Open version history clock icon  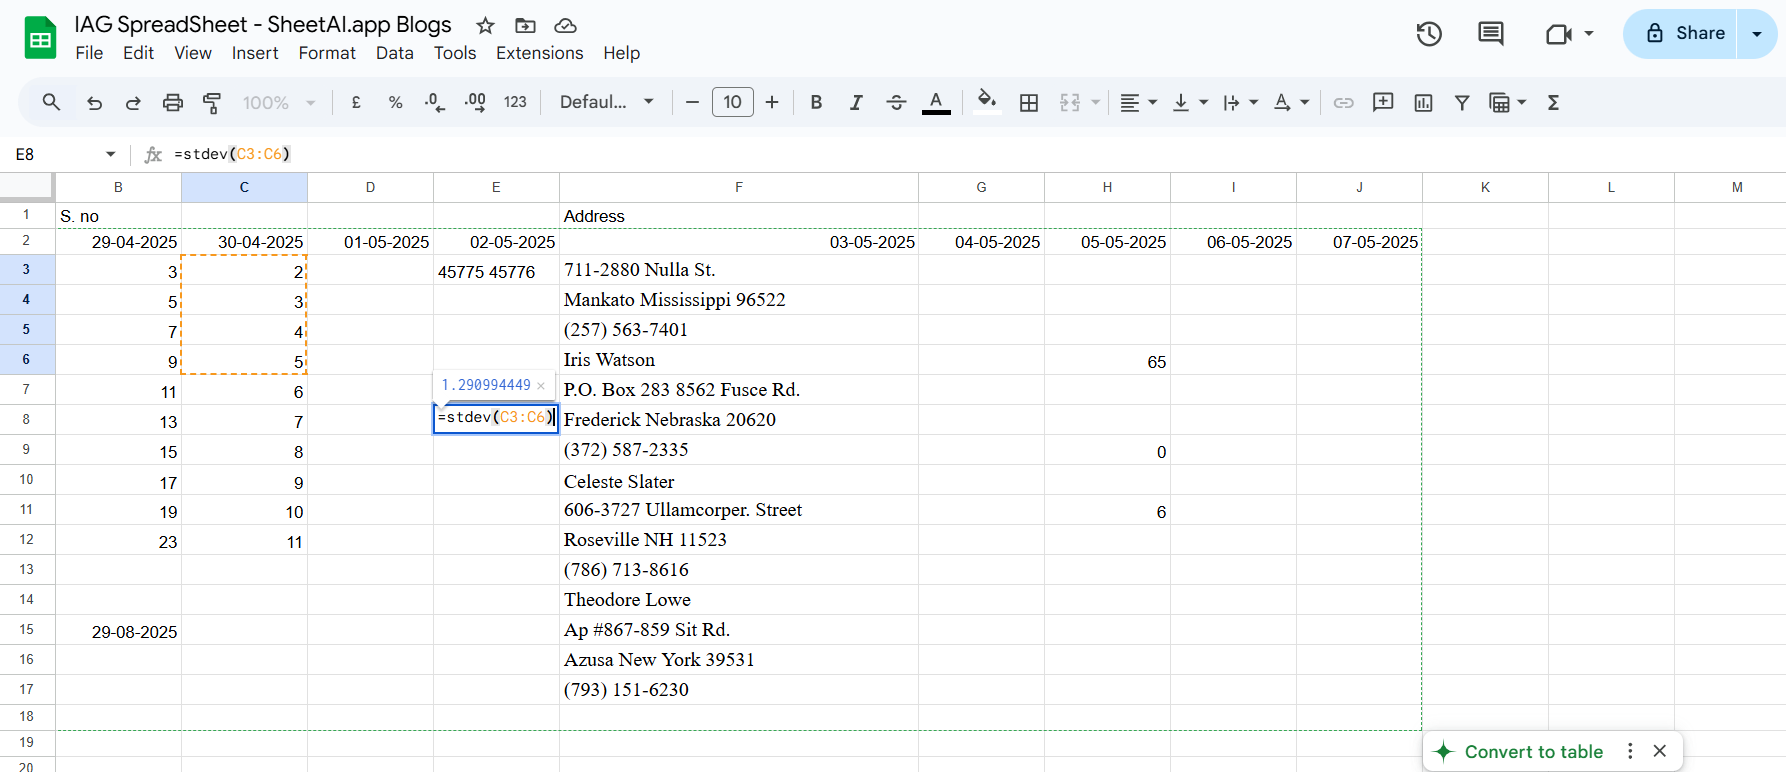pos(1429,34)
